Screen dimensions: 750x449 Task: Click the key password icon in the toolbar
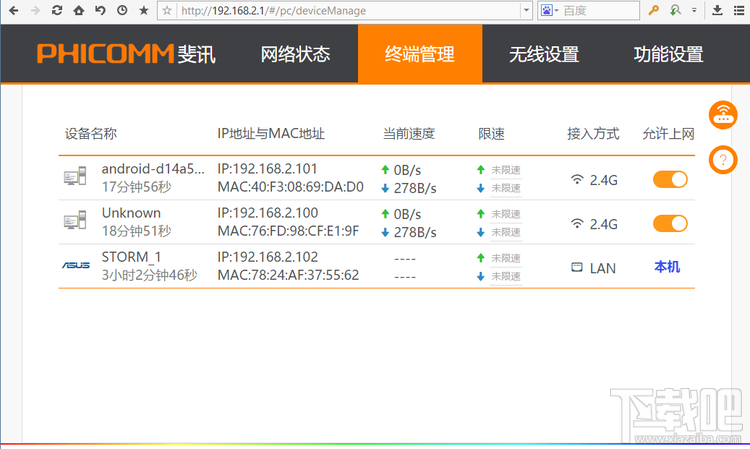point(653,10)
